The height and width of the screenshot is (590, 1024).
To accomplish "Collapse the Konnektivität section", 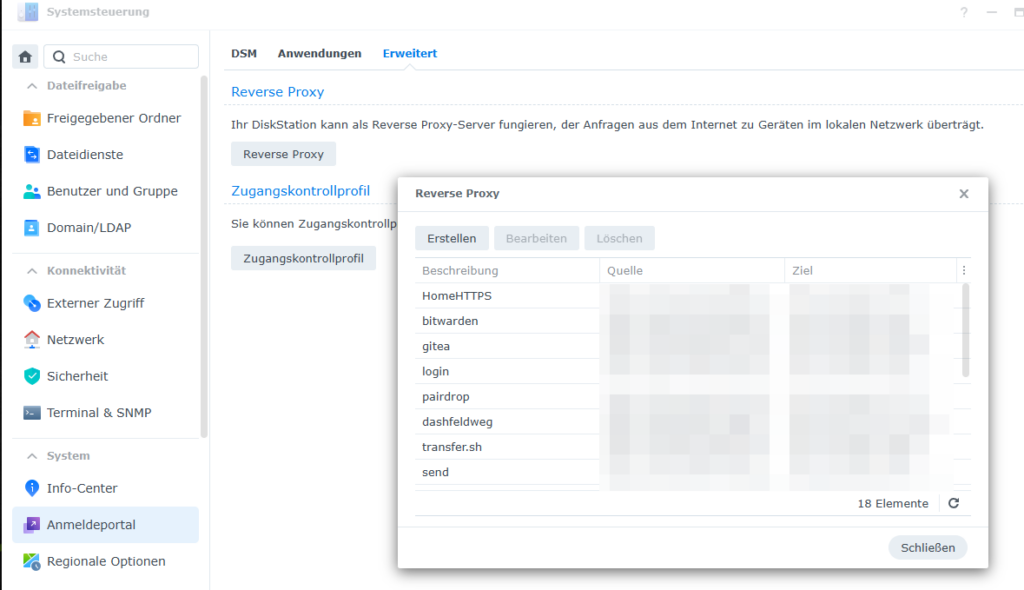I will [x=31, y=271].
